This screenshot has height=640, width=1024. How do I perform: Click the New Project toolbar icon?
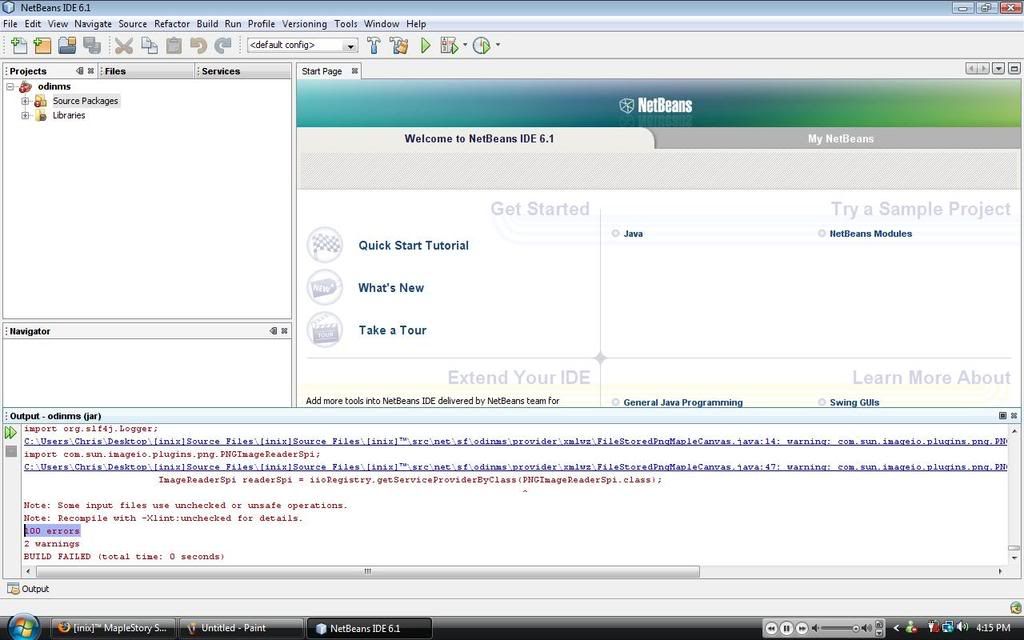click(42, 44)
